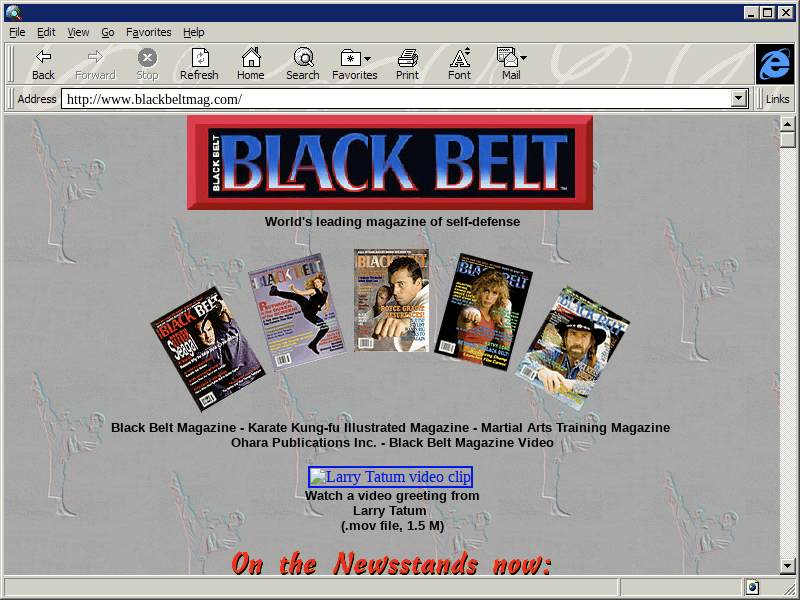Viewport: 800px width, 600px height.
Task: Click the Larry Tatum video clip link
Action: 390,477
